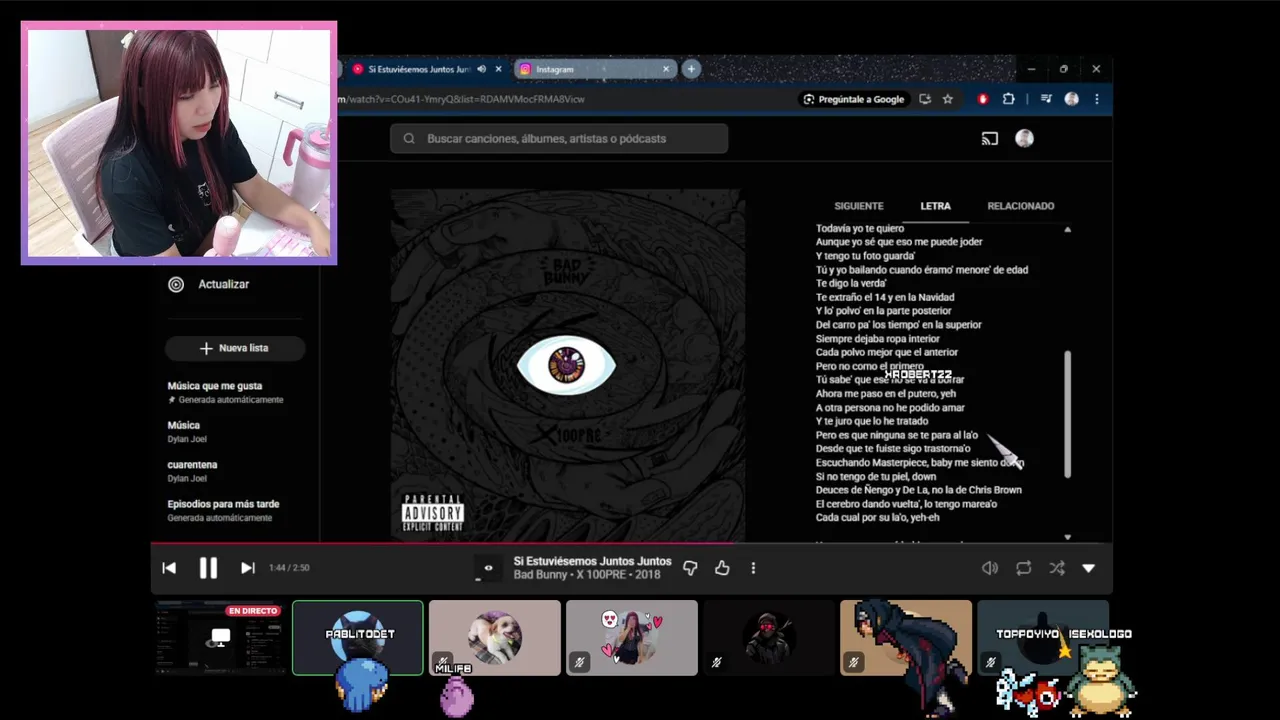Select the red-masked avatar participant tile
The image size is (1280, 720).
(768, 637)
